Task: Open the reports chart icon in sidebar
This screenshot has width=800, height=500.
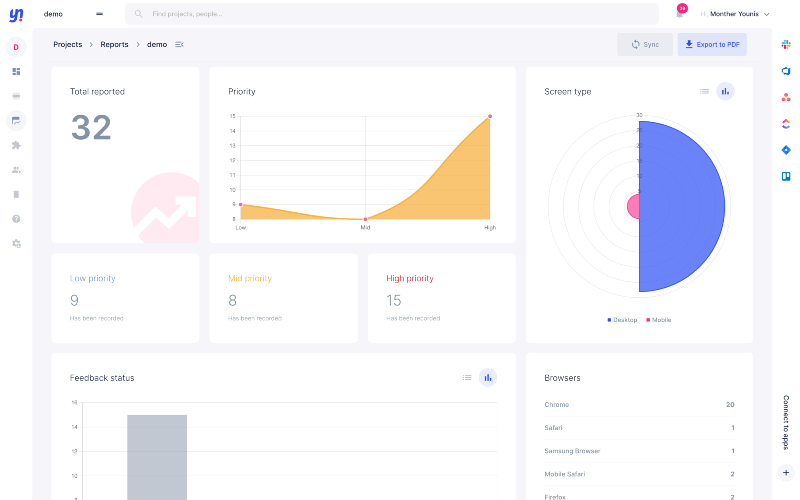Action: tap(16, 121)
